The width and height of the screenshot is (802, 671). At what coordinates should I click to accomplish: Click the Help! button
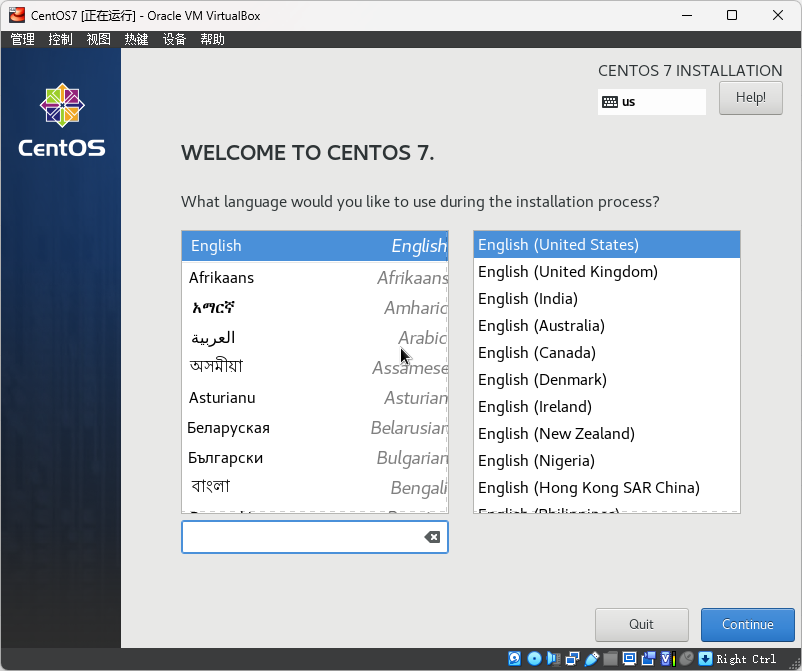coord(750,98)
